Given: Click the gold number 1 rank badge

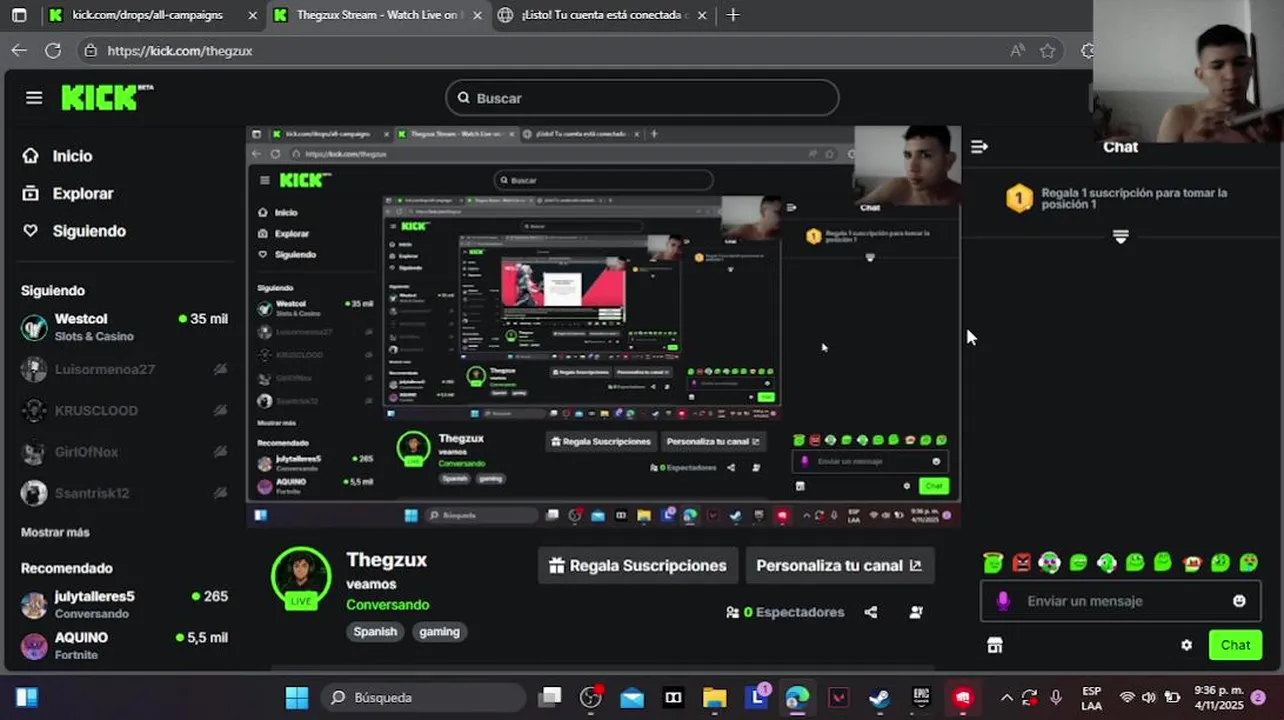Looking at the screenshot, I should pos(1018,198).
